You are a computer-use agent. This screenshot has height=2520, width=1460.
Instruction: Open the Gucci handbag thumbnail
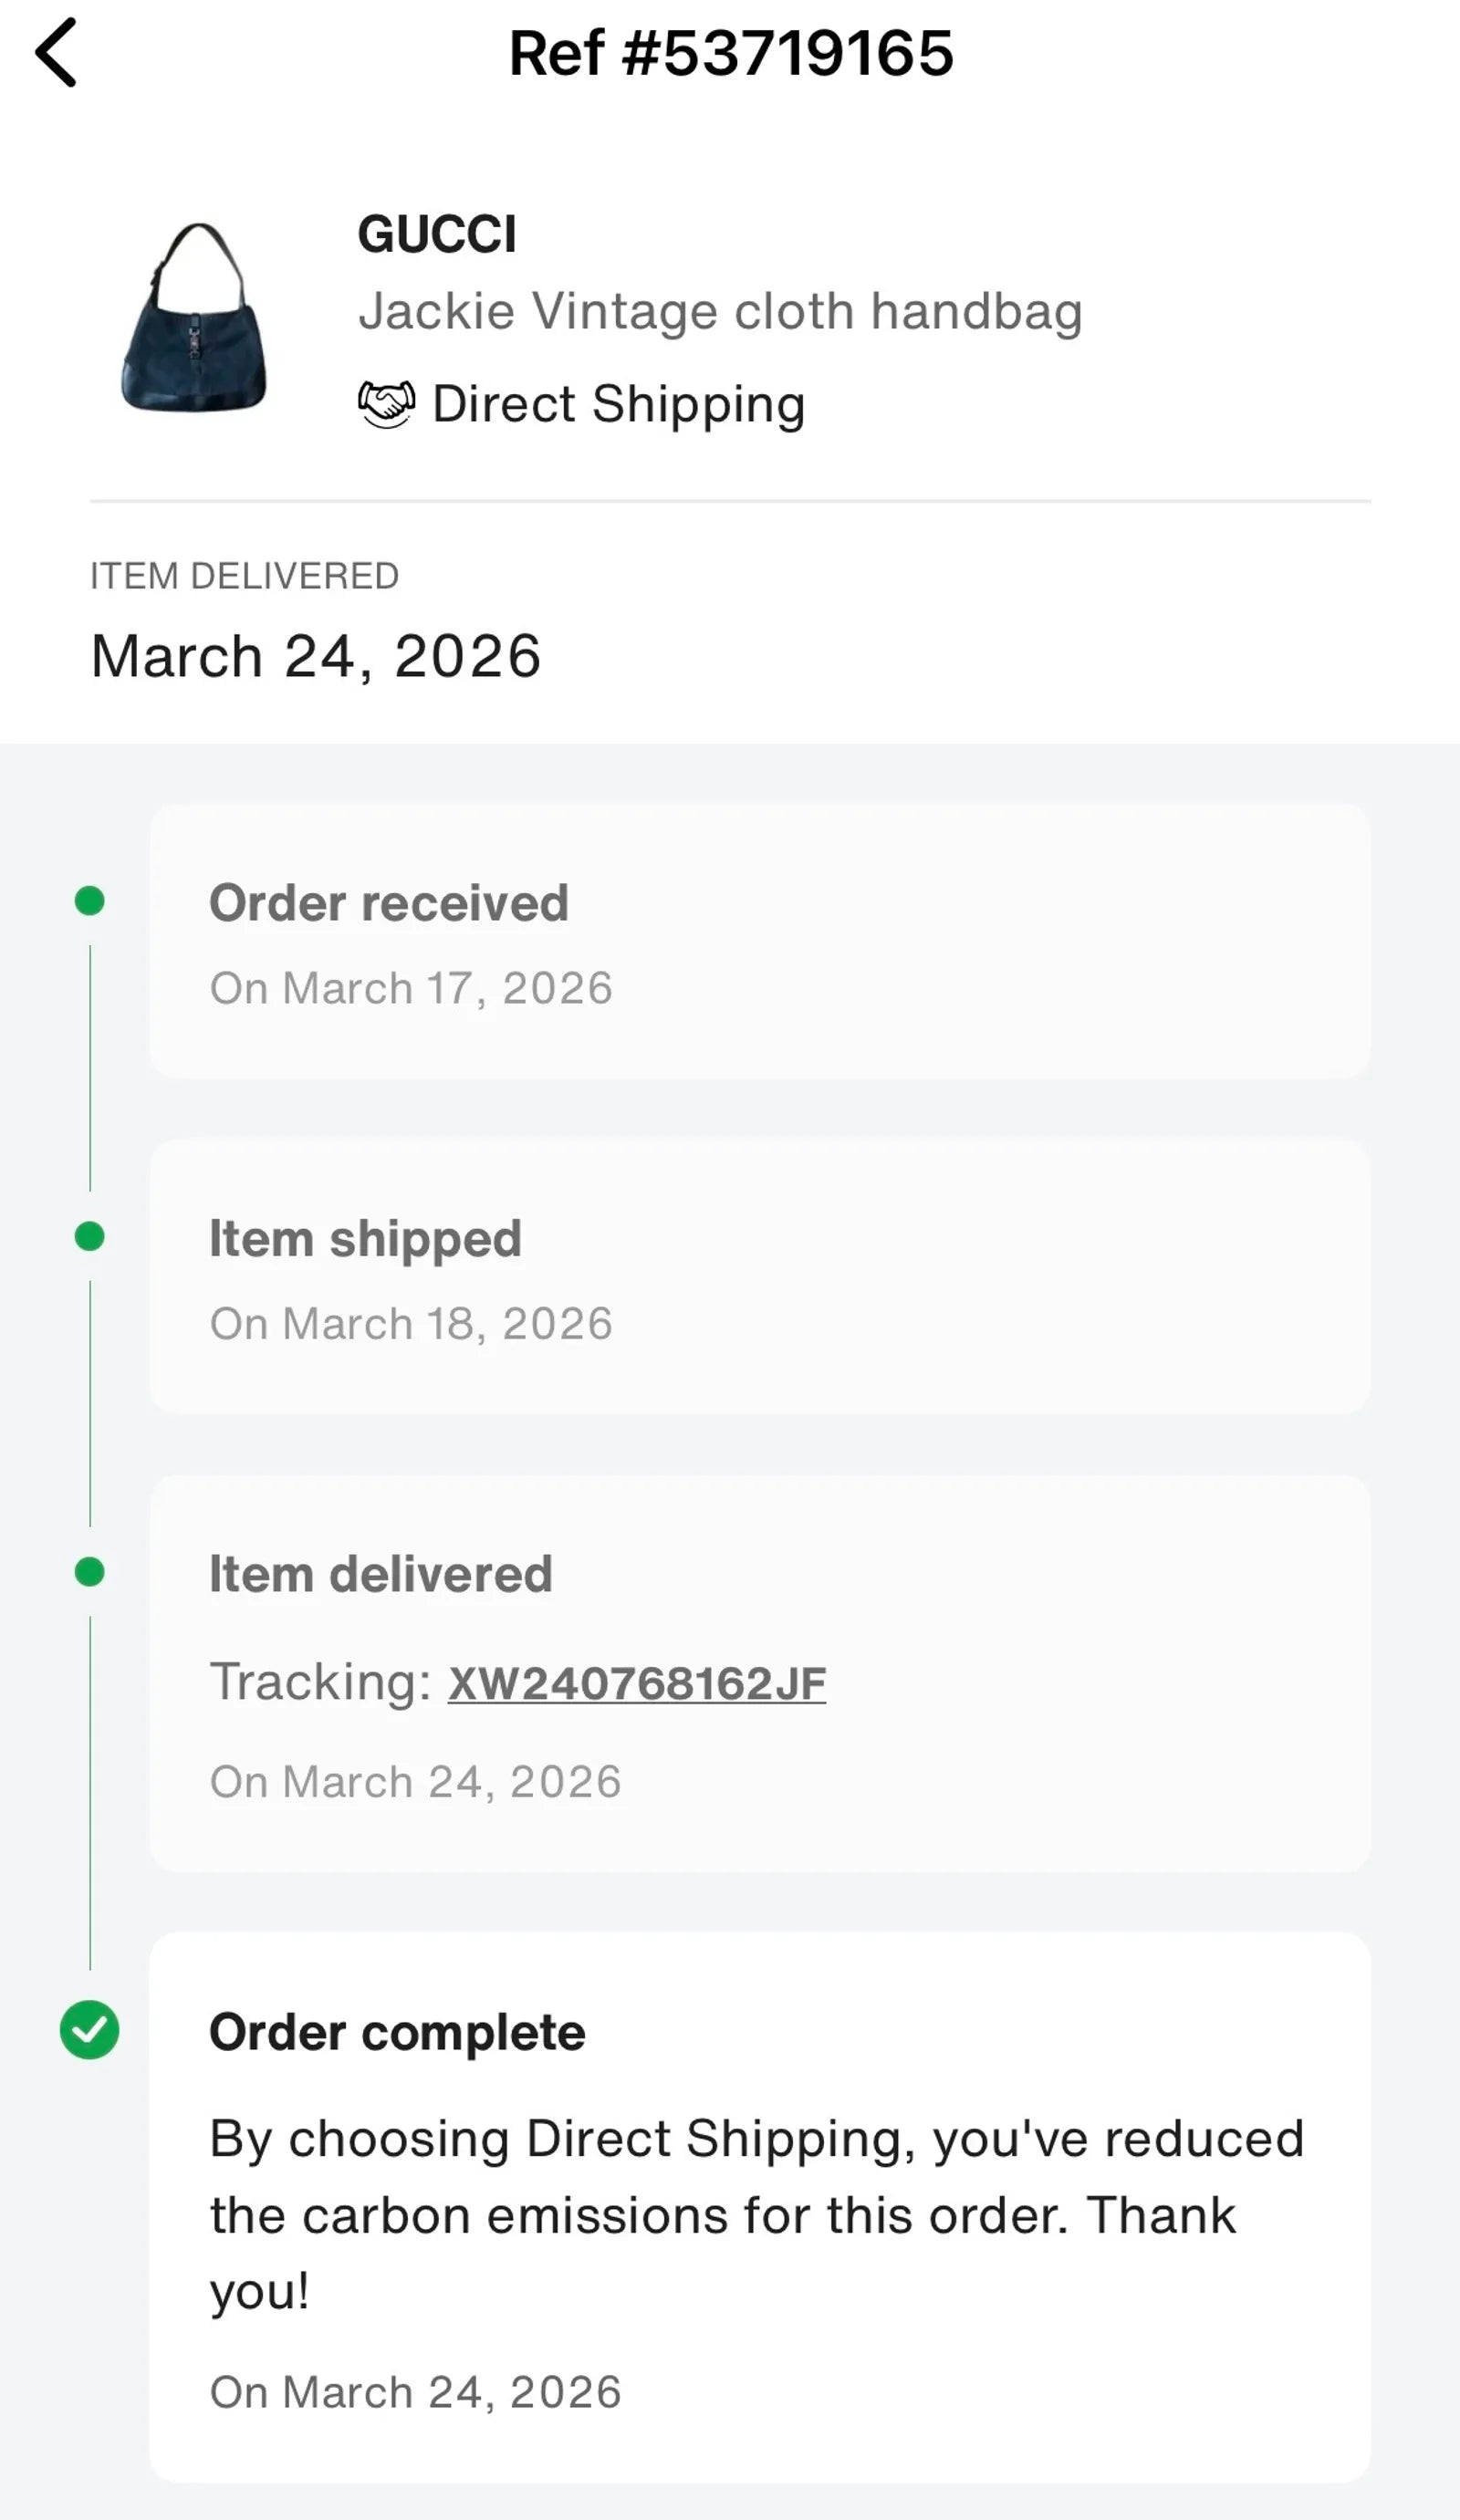(x=195, y=318)
